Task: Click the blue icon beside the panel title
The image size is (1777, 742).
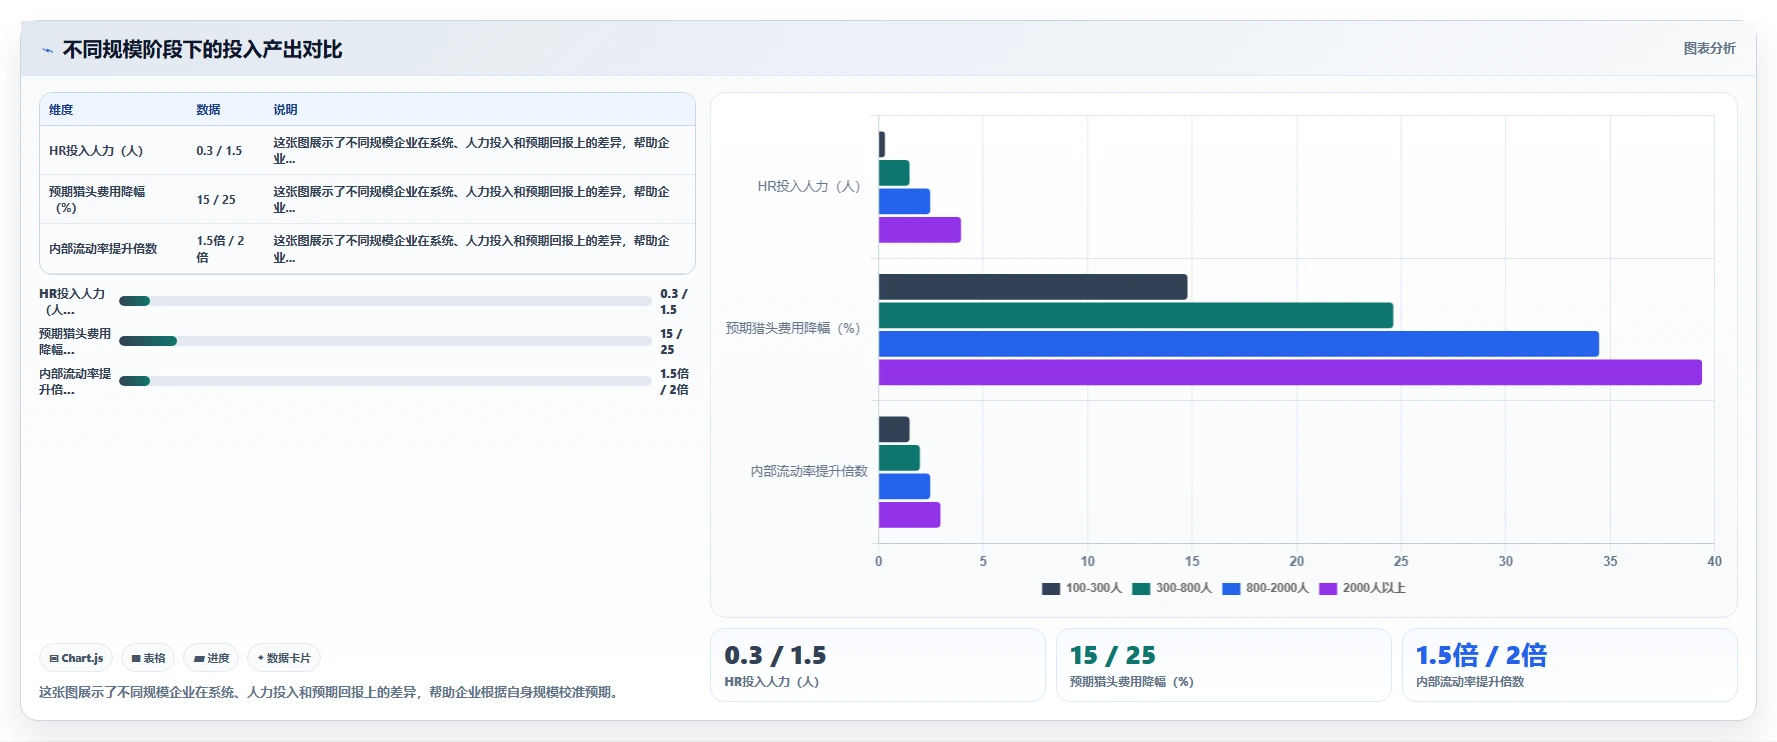Action: click(x=47, y=50)
